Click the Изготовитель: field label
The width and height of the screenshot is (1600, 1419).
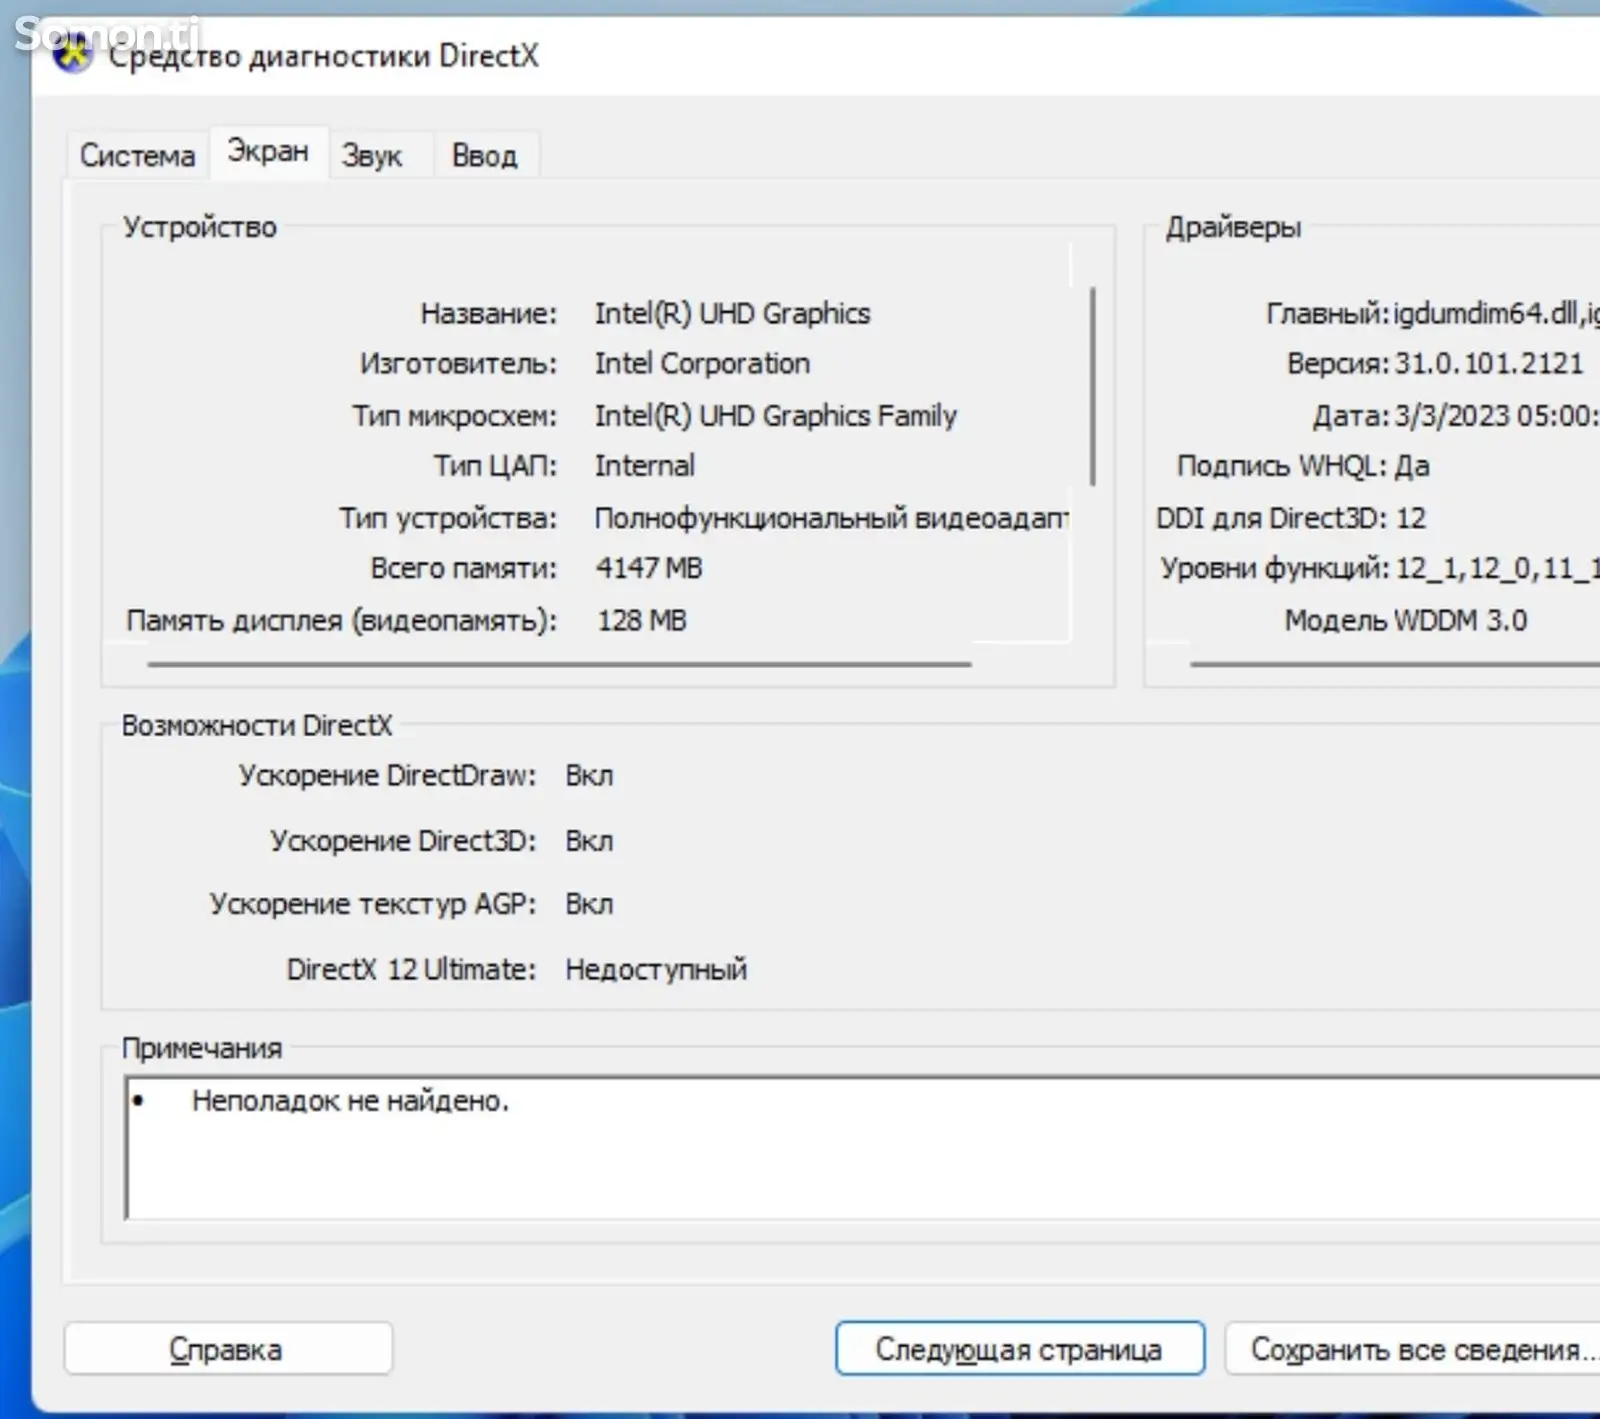pos(458,364)
